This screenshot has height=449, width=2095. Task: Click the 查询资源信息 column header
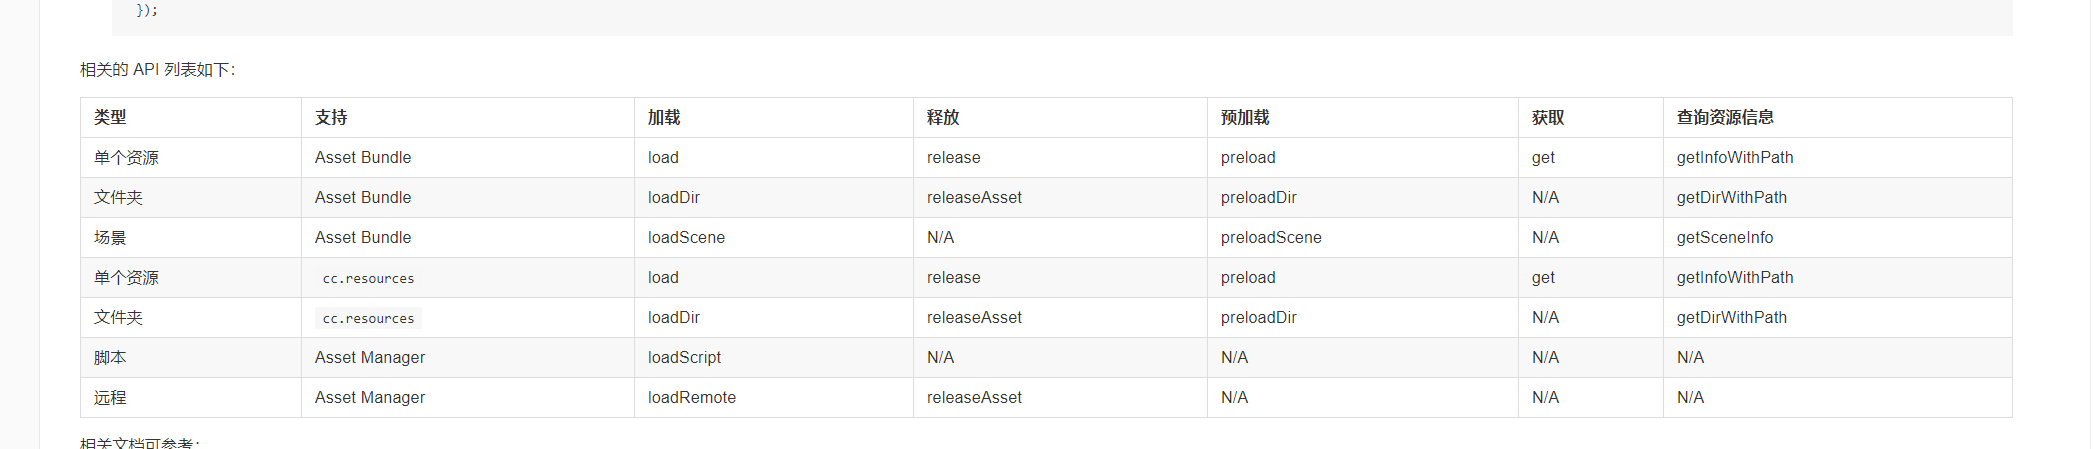[1725, 118]
